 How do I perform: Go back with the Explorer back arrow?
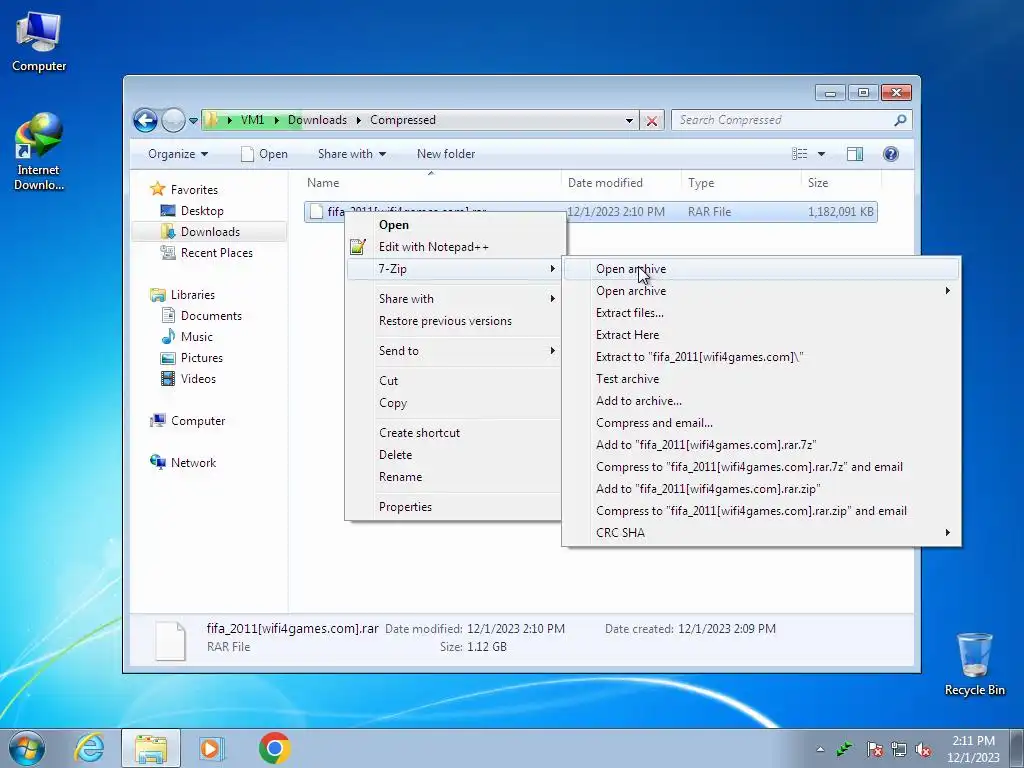(x=145, y=120)
